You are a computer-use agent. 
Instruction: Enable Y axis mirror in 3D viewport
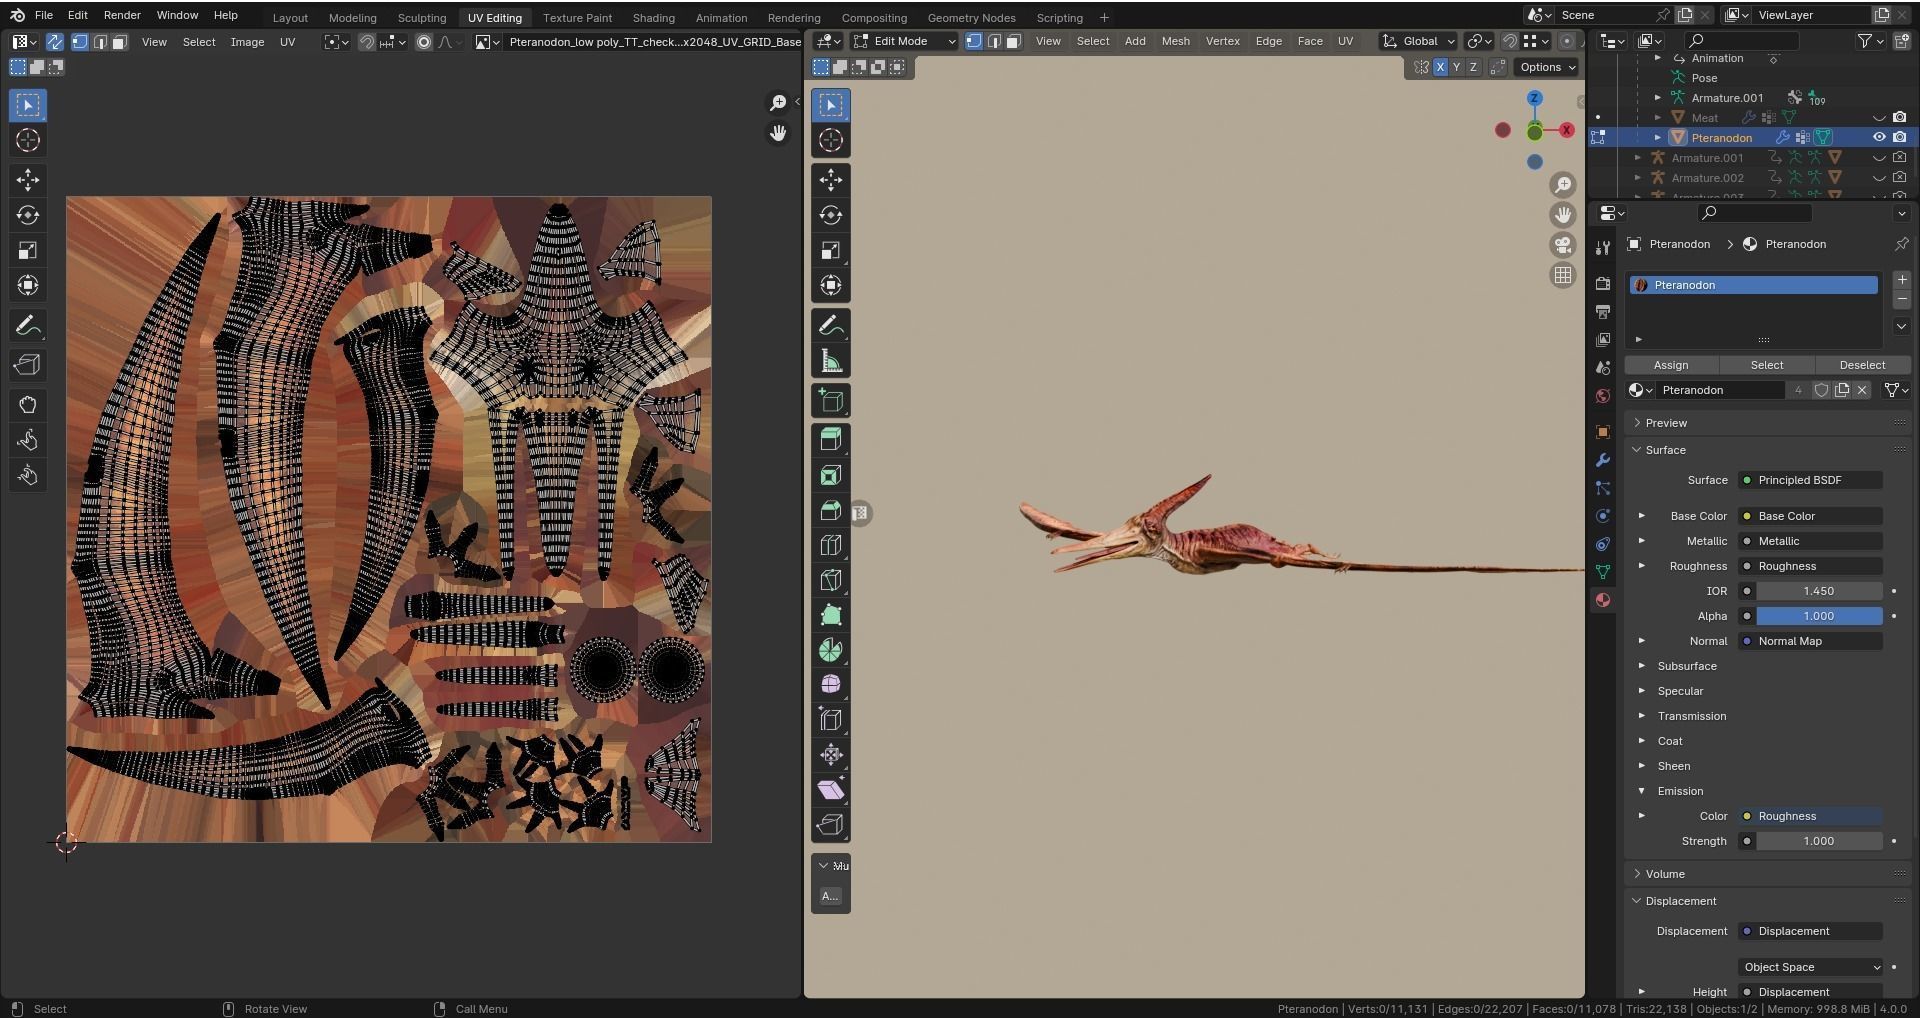tap(1456, 67)
